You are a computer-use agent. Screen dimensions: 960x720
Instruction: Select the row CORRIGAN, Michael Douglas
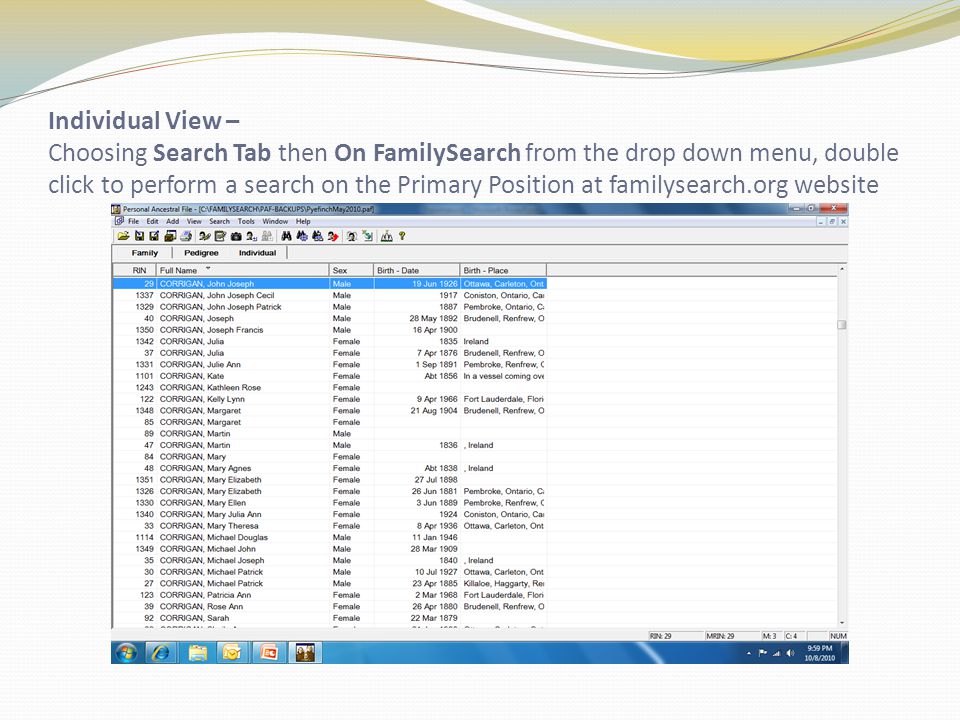click(x=329, y=538)
